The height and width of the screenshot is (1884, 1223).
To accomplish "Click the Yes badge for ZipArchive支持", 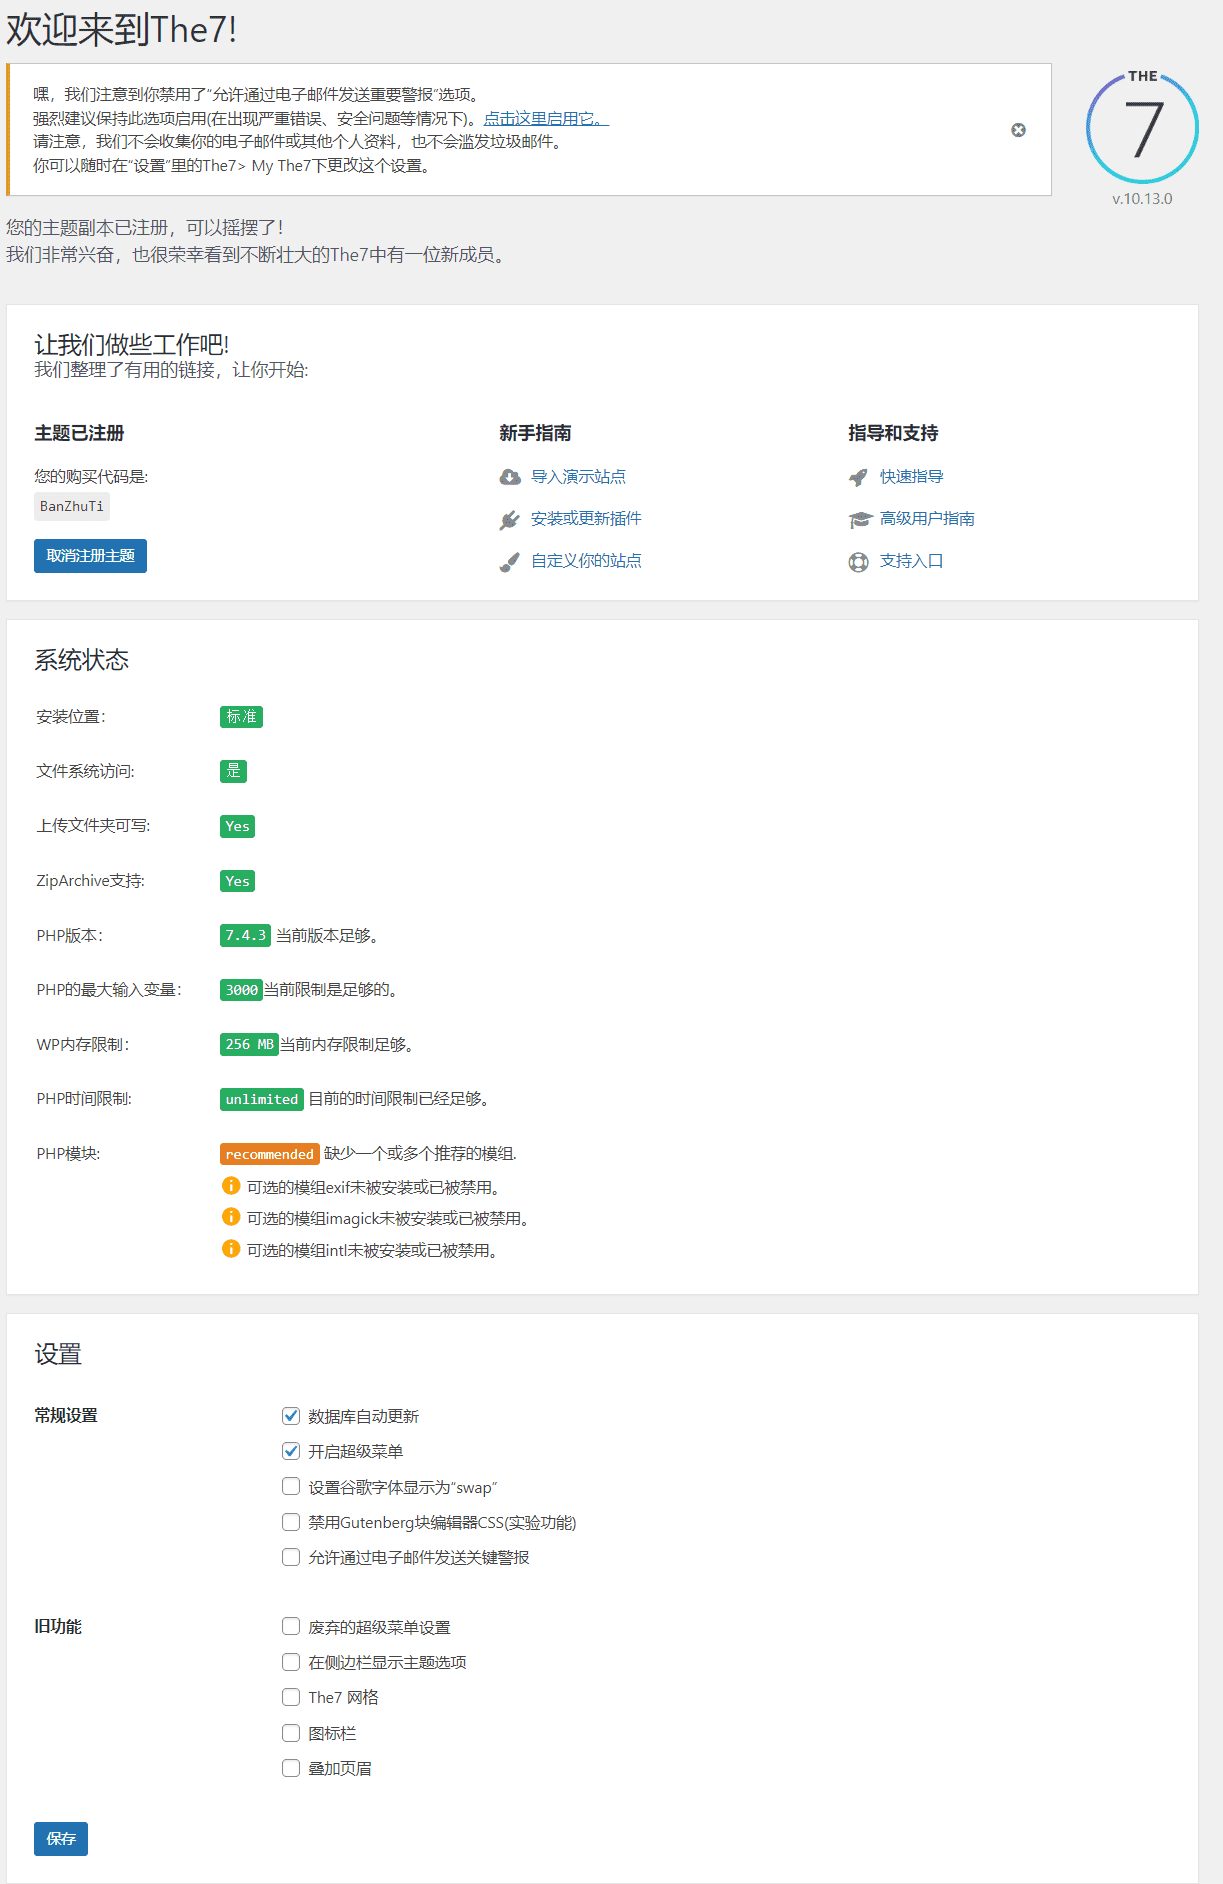I will 238,881.
